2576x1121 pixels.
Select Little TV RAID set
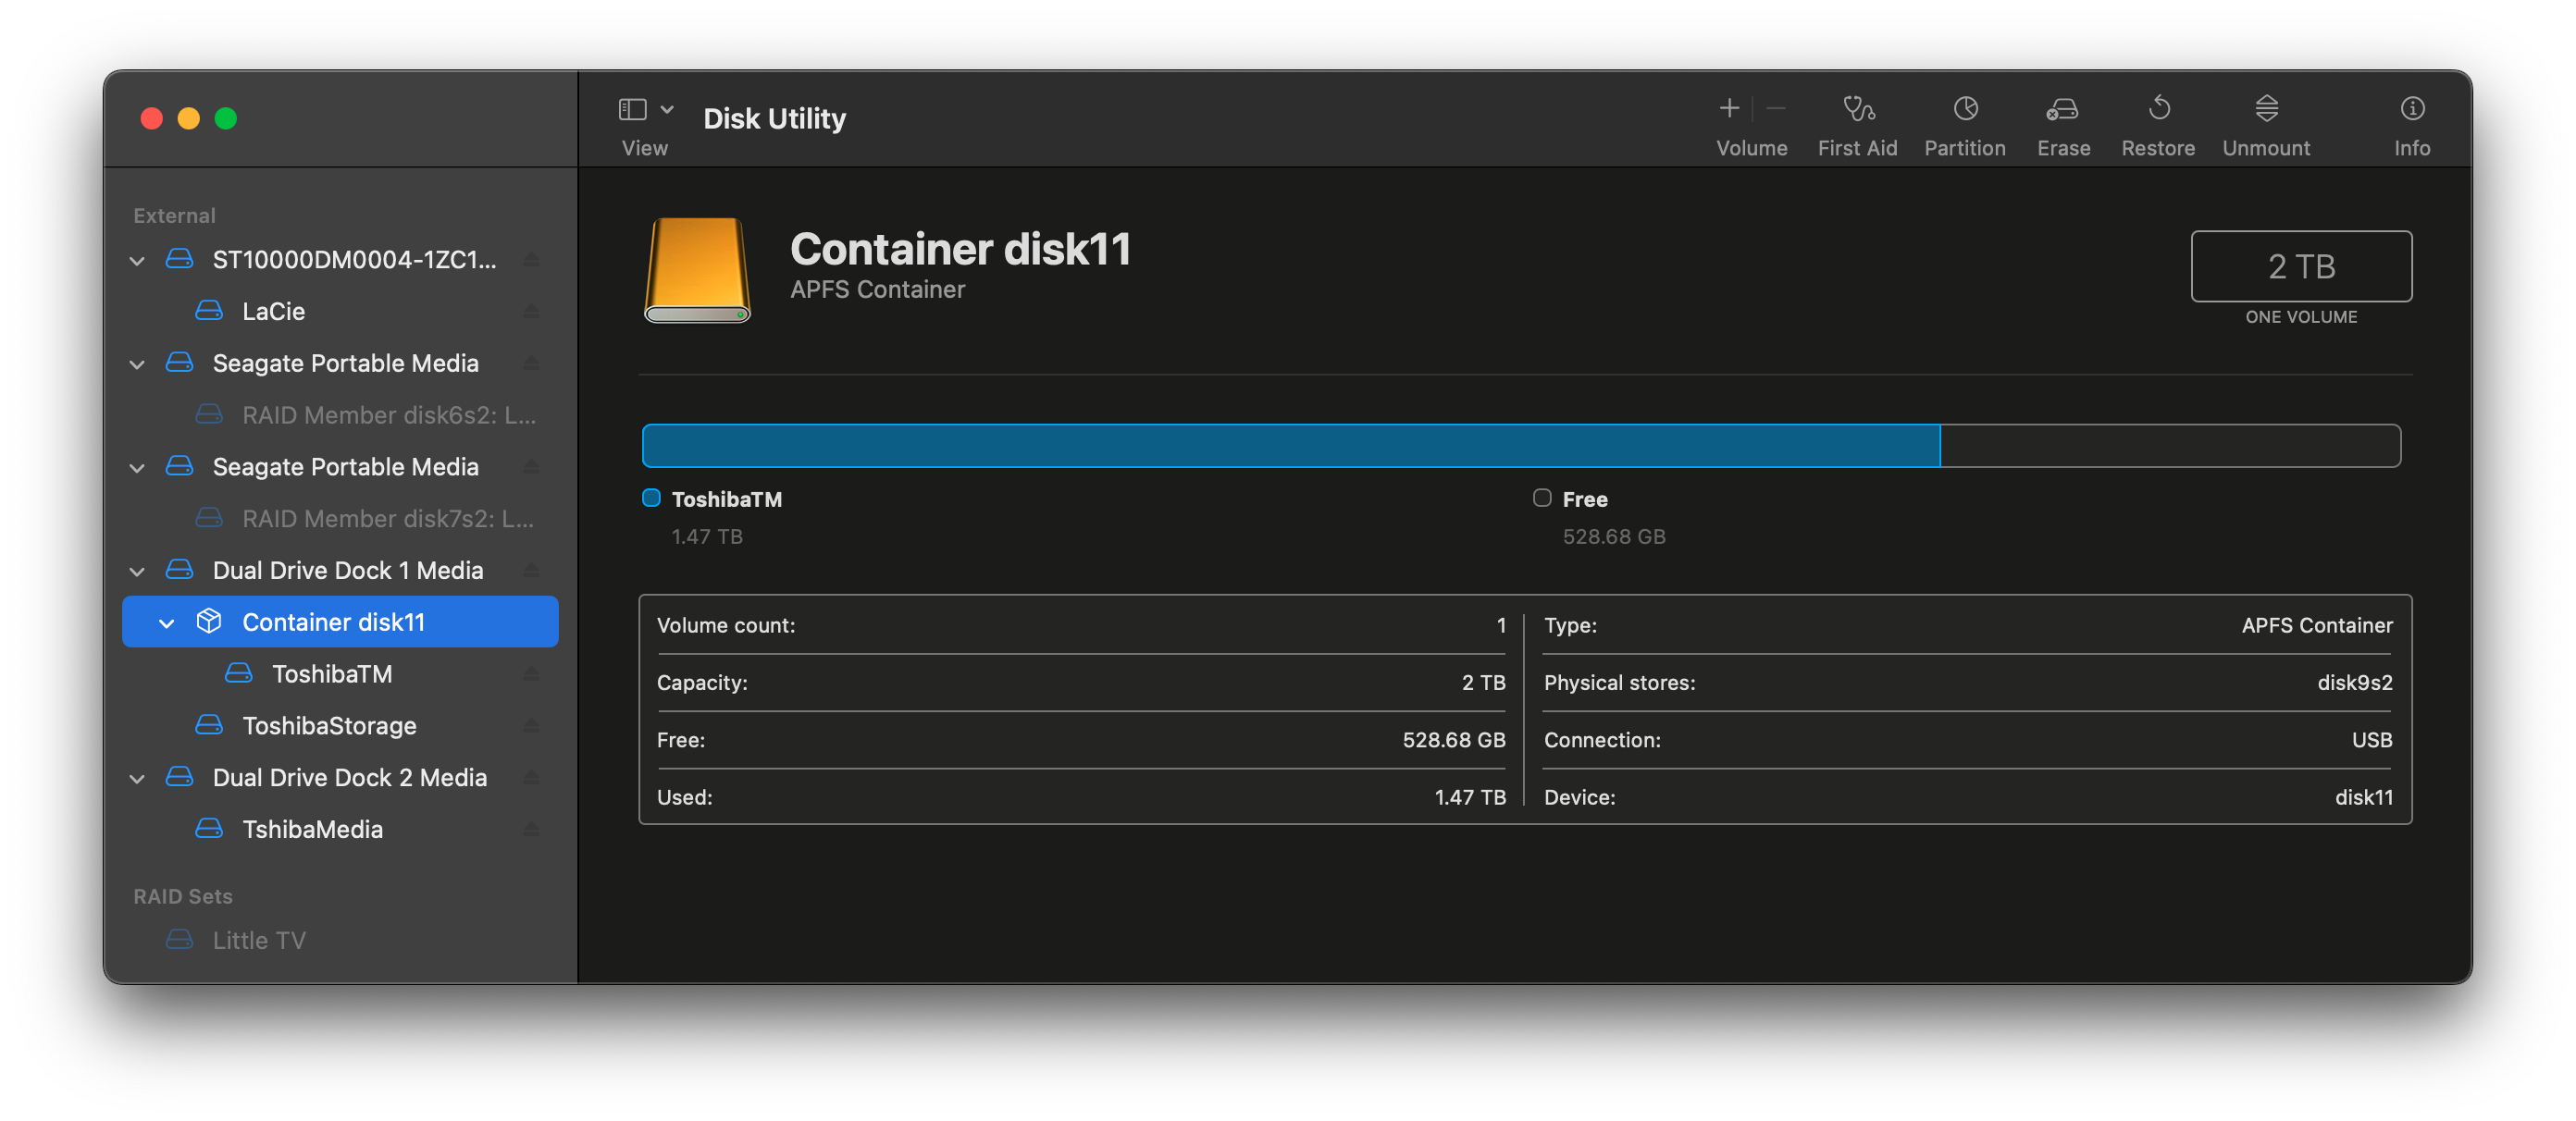point(258,940)
